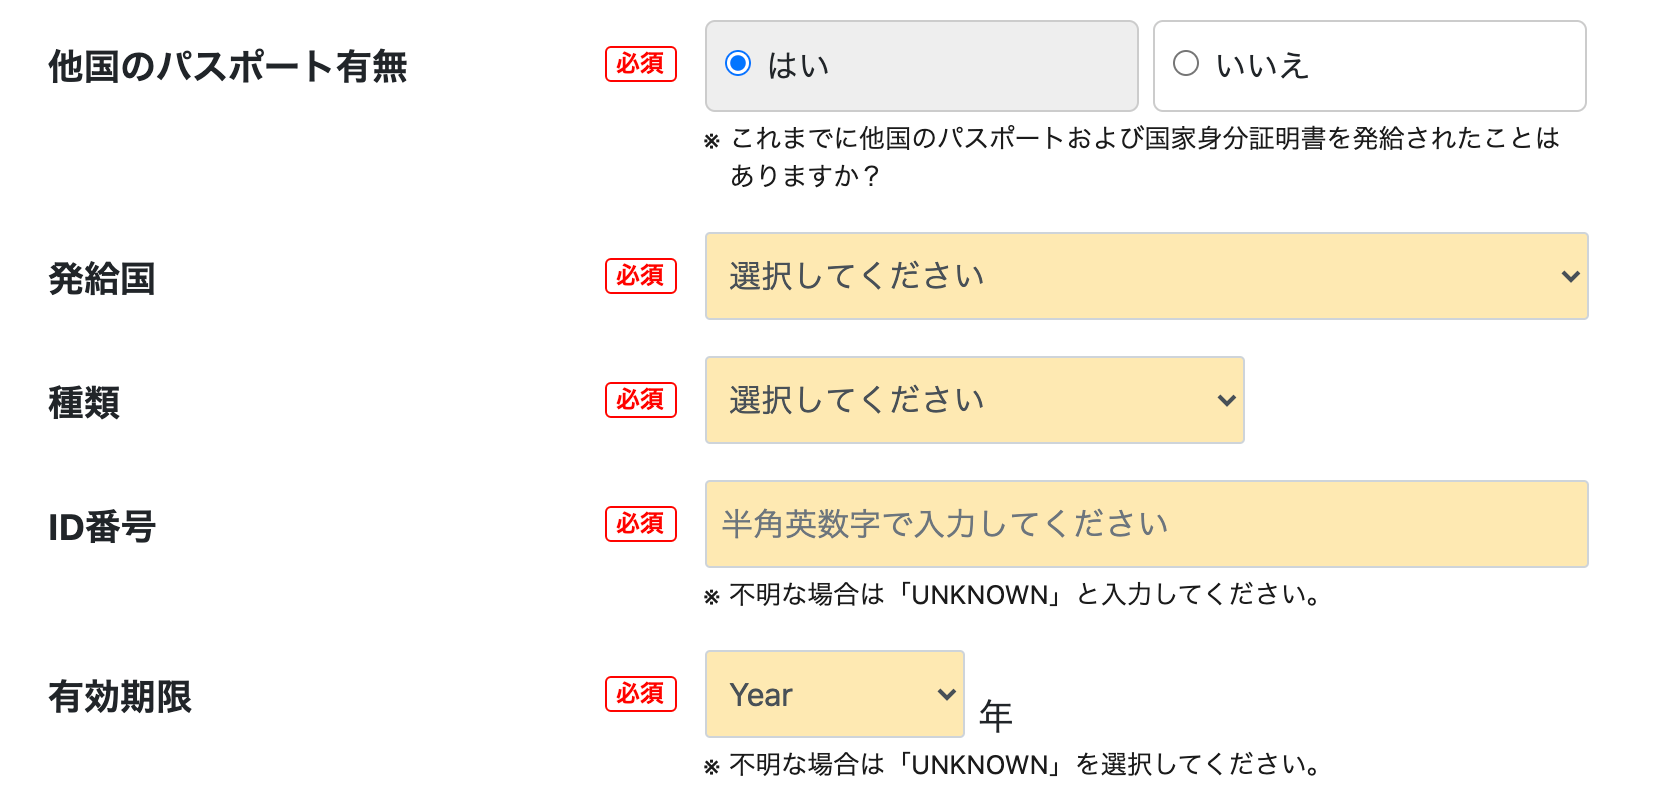1667x795 pixels.
Task: Click the 必須 badge beside 種類
Action: (x=640, y=400)
